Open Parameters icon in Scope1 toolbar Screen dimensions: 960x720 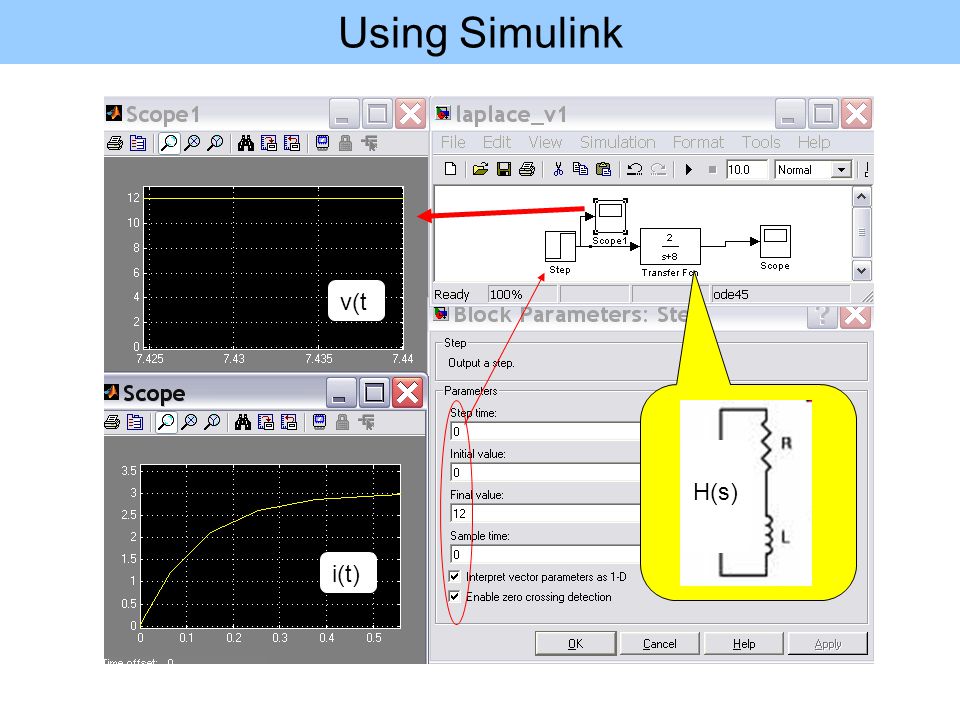(x=138, y=143)
